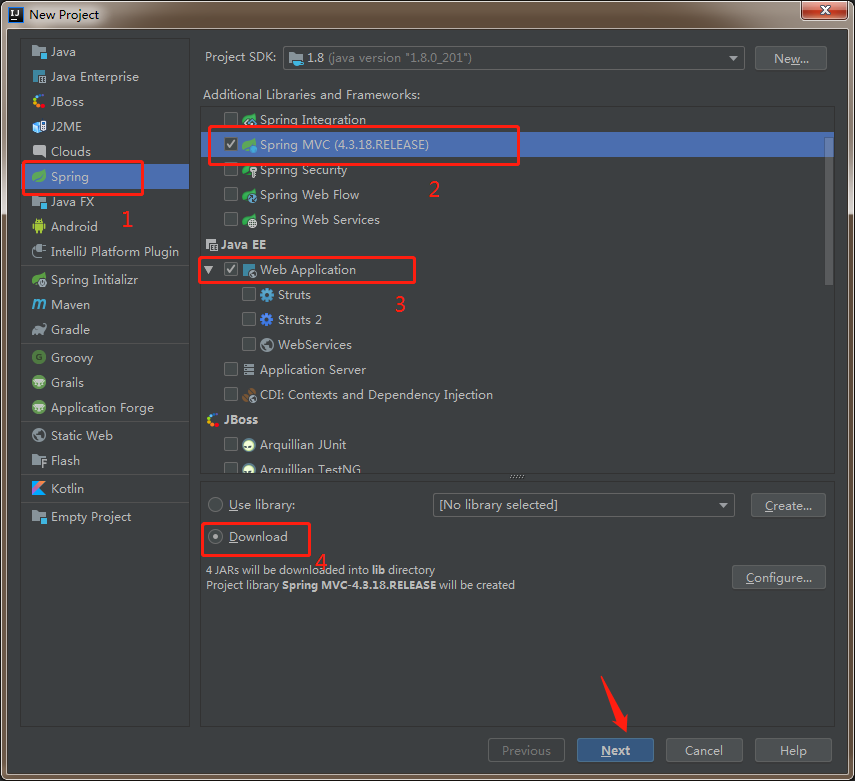Viewport: 855px width, 781px height.
Task: Click the Empty Project icon
Action: [x=39, y=516]
